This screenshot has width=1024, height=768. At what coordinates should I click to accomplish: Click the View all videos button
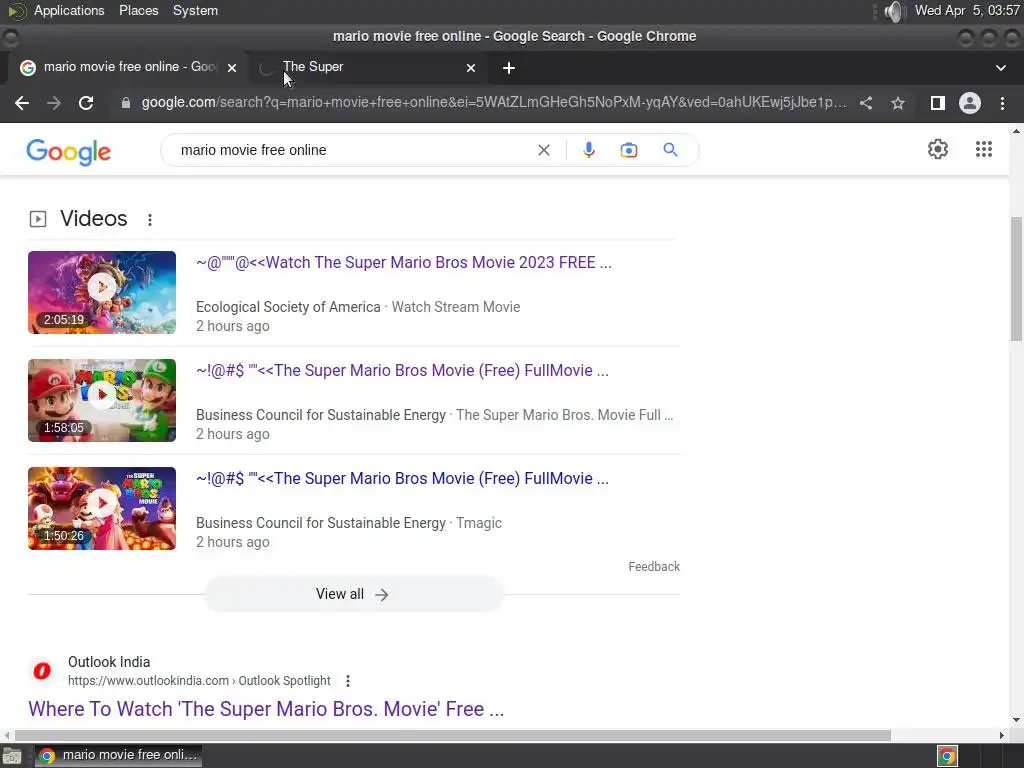pyautogui.click(x=353, y=594)
